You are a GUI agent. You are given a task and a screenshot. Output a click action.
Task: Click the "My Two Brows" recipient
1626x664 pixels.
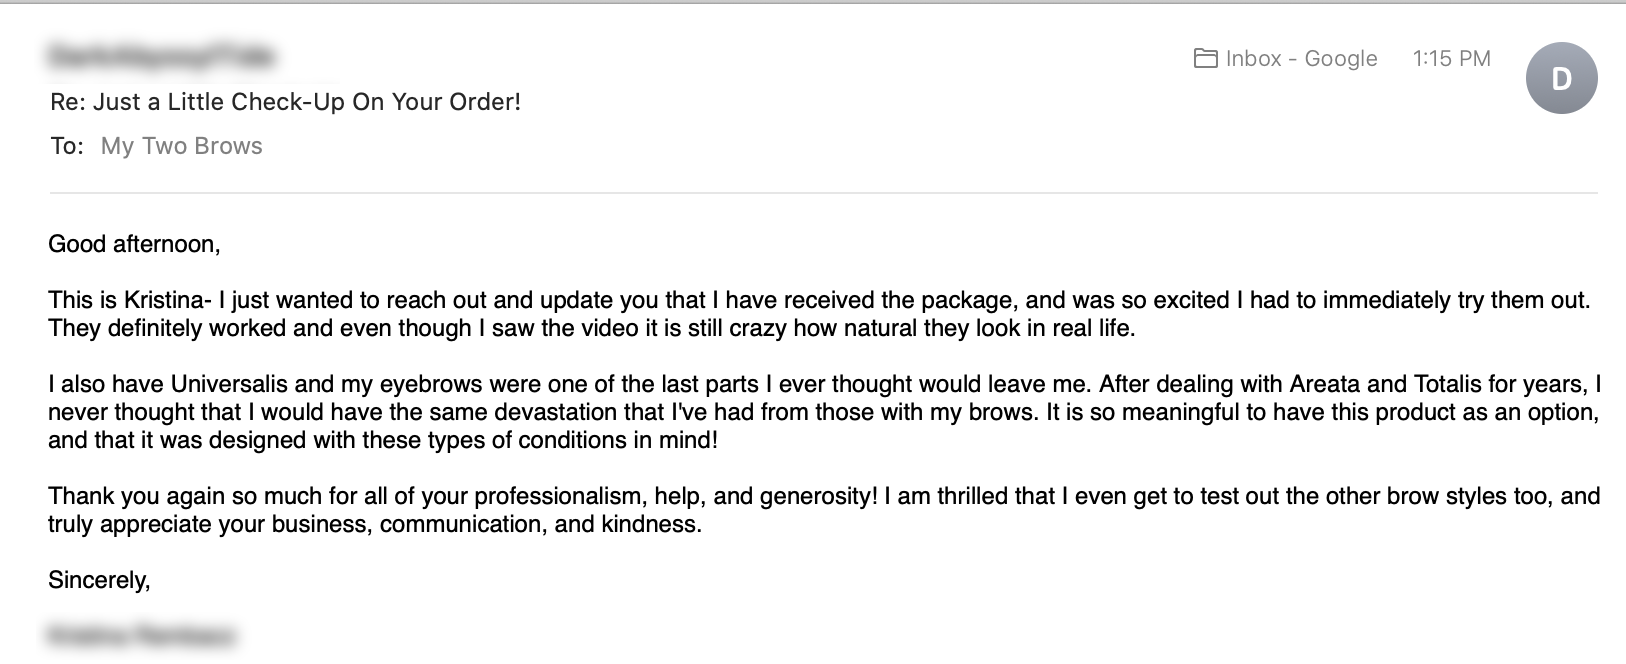[182, 146]
